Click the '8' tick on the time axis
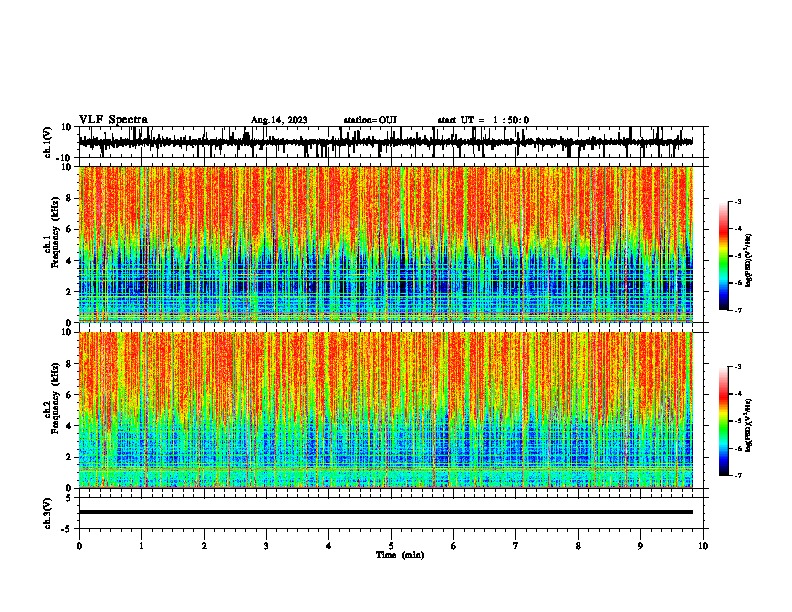 [578, 546]
